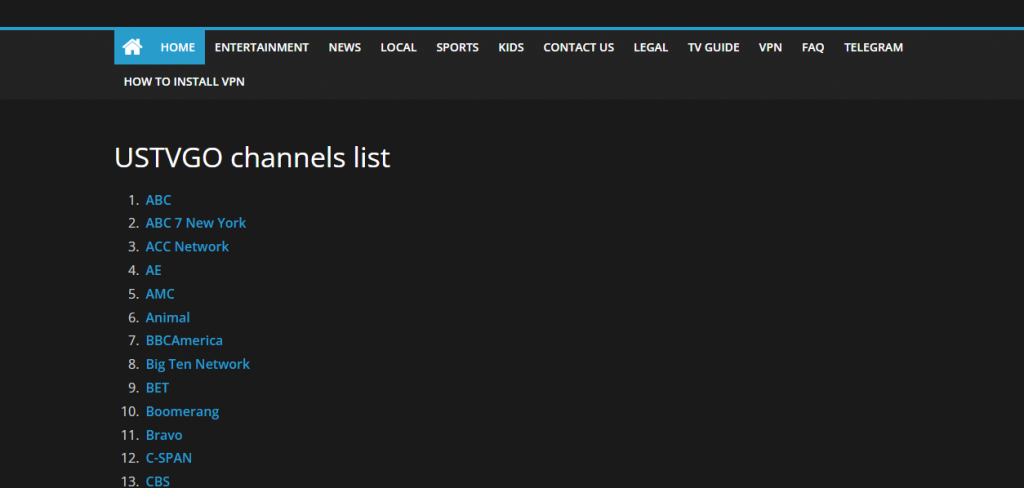Open HOW TO INSTALL VPN page
This screenshot has height=488, width=1024.
coord(184,82)
